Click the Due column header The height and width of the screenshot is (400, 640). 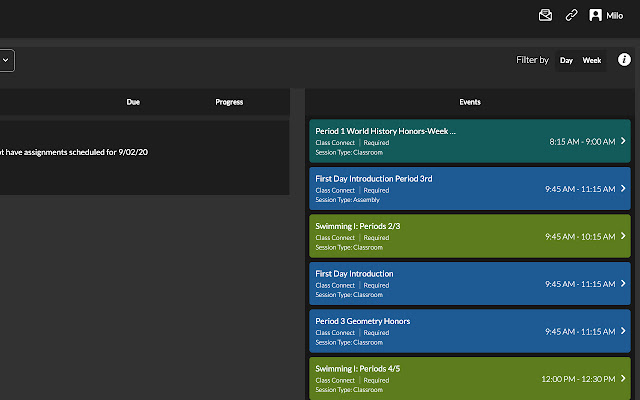pos(133,102)
